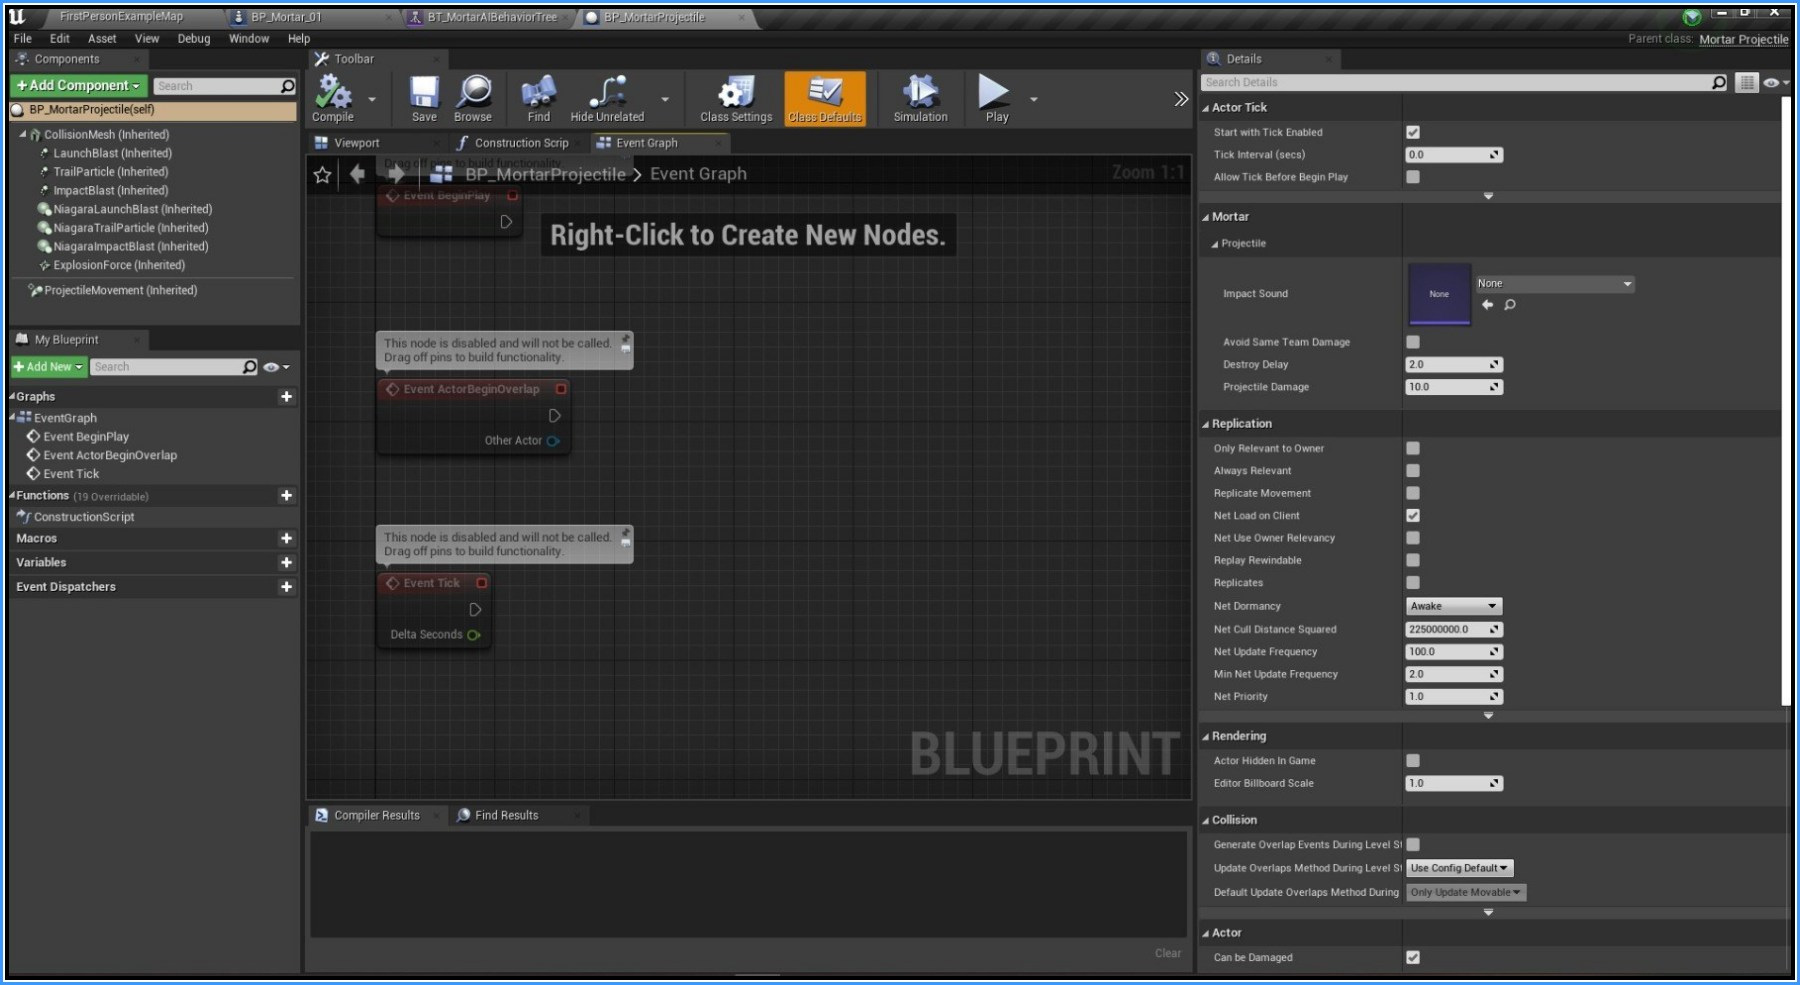Add a new graph with plus icon

(286, 397)
